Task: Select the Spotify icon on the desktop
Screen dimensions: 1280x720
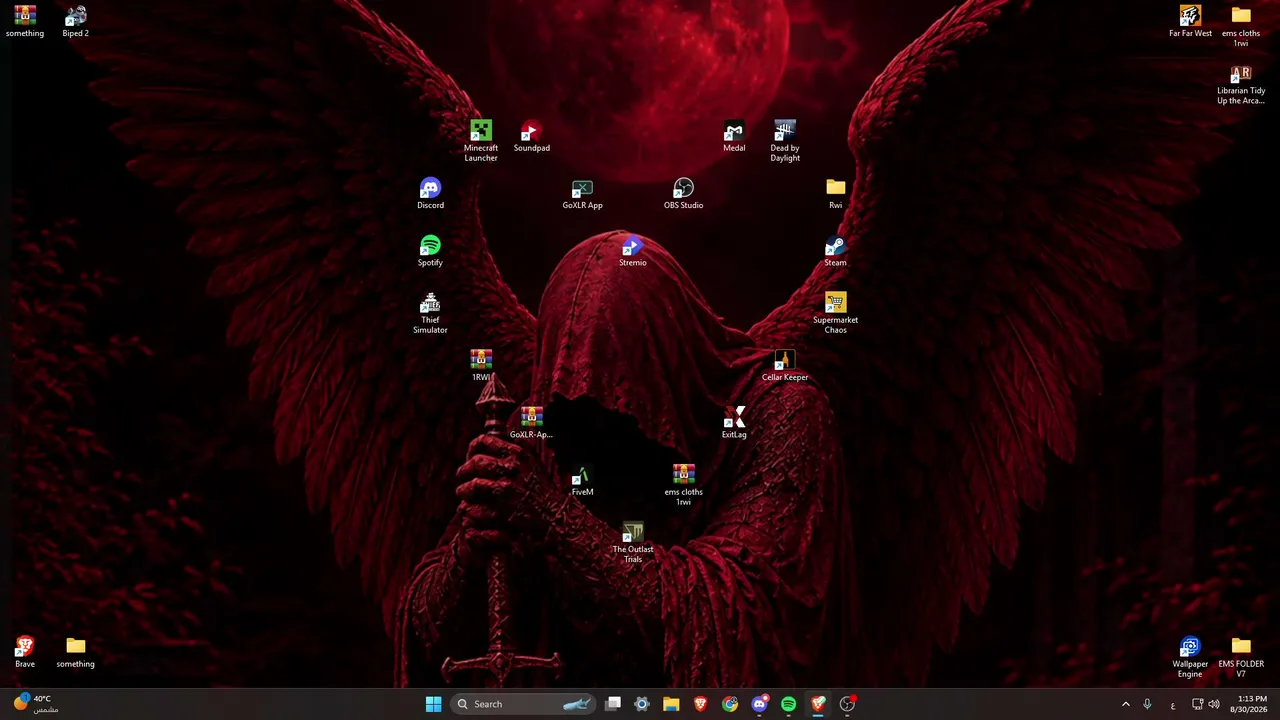Action: (x=430, y=251)
